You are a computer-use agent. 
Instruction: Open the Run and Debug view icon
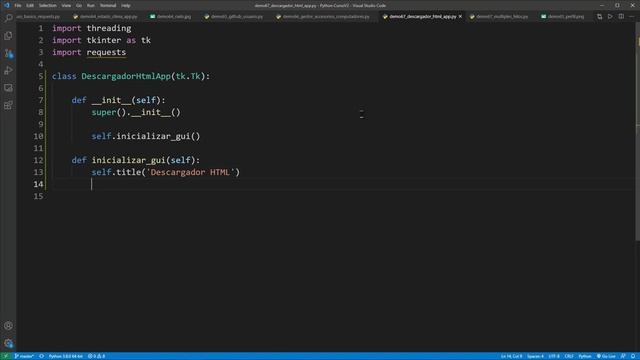(8, 71)
